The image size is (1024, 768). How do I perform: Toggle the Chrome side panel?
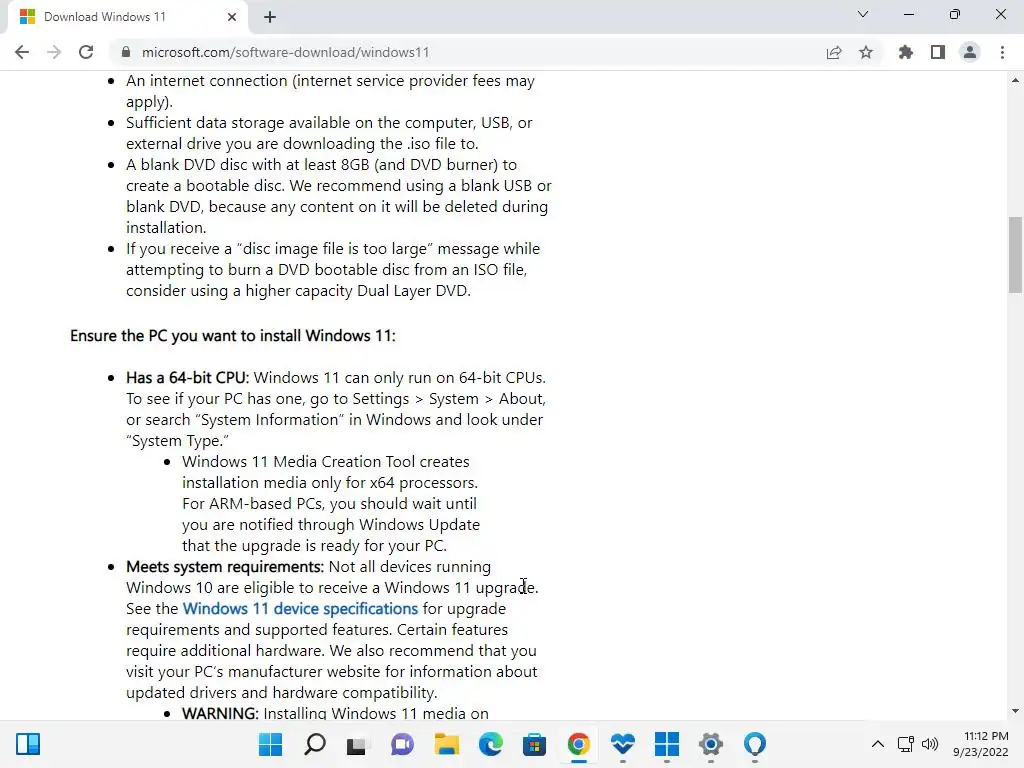(938, 52)
